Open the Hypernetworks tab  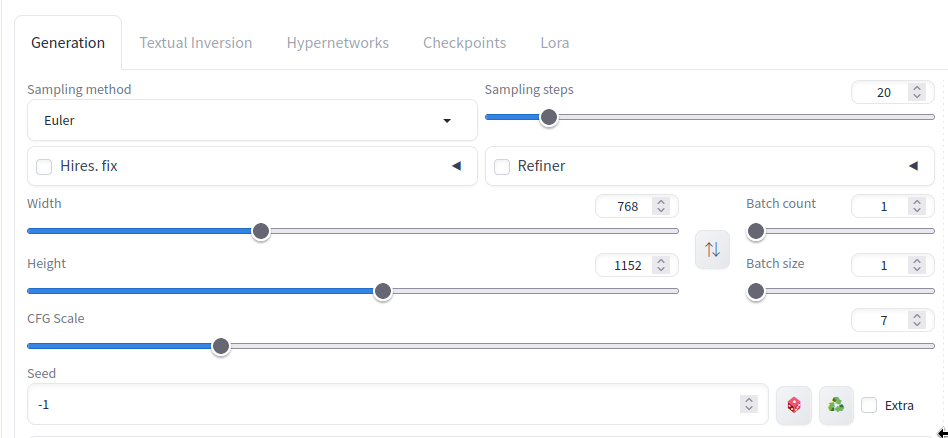pyautogui.click(x=338, y=43)
